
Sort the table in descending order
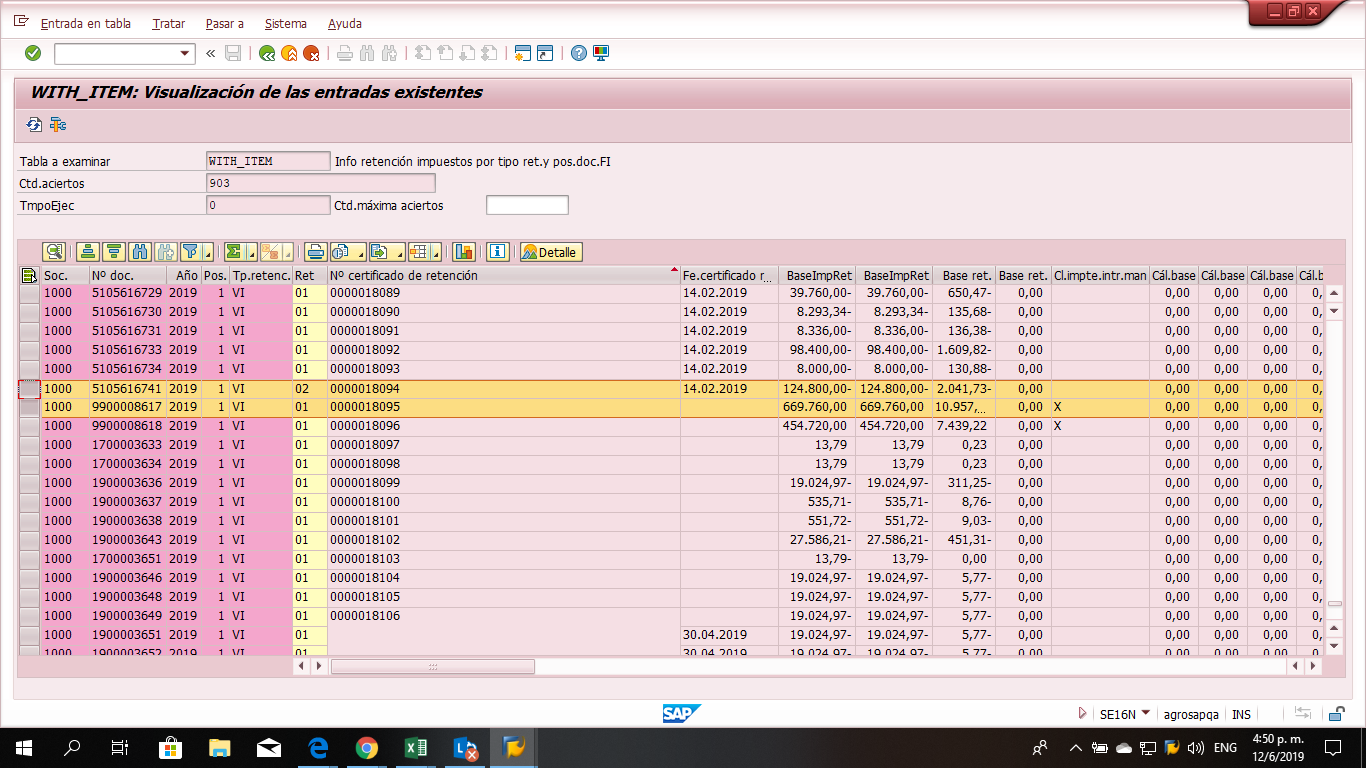[114, 252]
